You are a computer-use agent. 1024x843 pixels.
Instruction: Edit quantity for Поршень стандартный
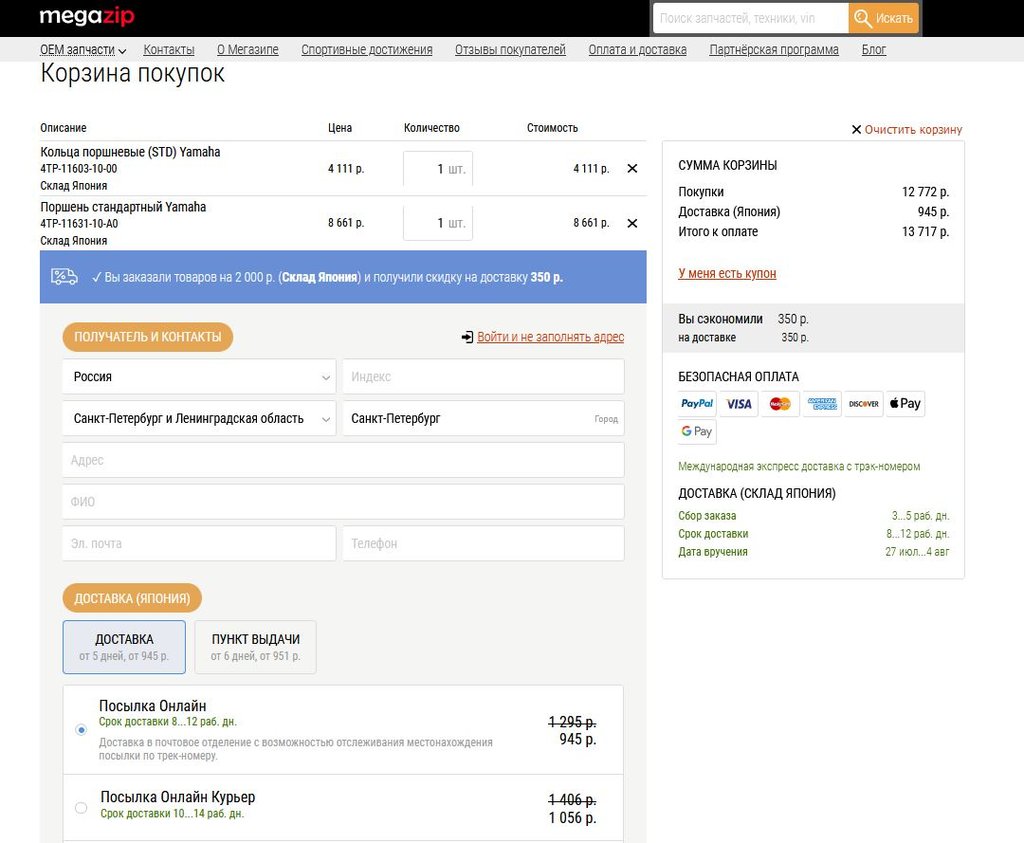point(438,223)
